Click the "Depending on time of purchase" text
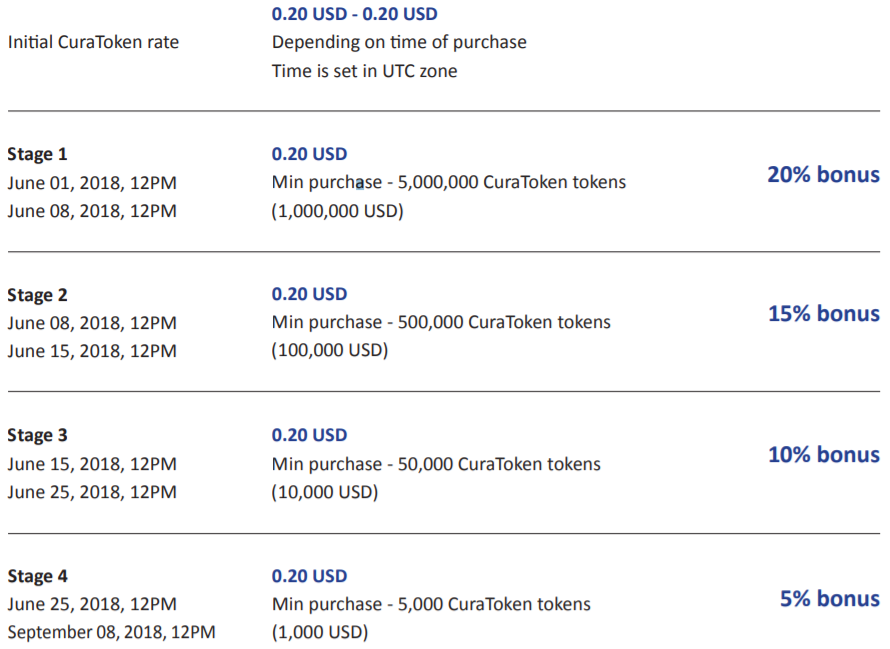Viewport: 890px width, 649px height. [399, 43]
